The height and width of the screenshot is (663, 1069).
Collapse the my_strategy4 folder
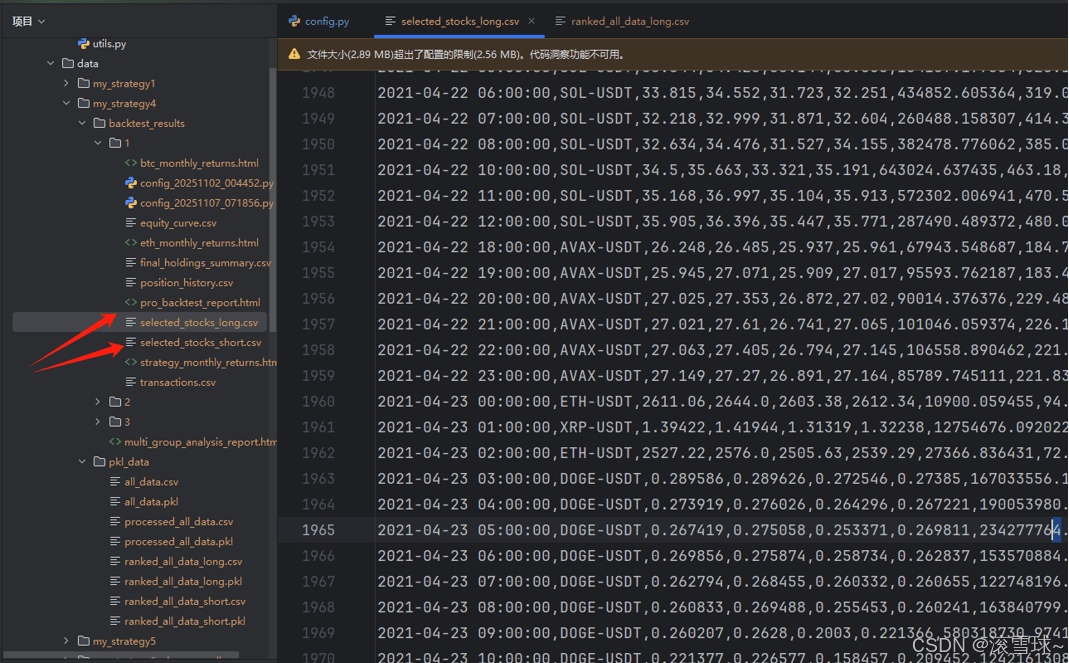(66, 103)
